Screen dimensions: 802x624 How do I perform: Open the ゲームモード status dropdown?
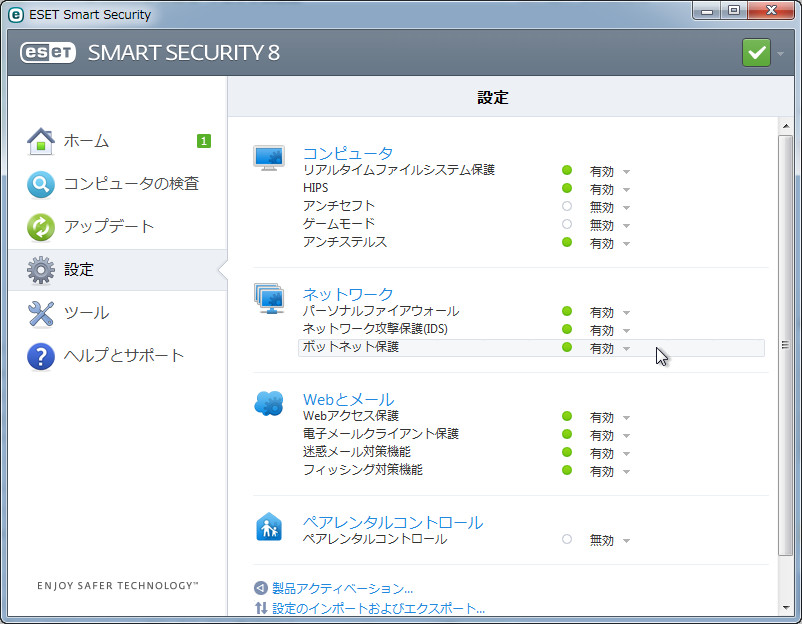point(627,225)
